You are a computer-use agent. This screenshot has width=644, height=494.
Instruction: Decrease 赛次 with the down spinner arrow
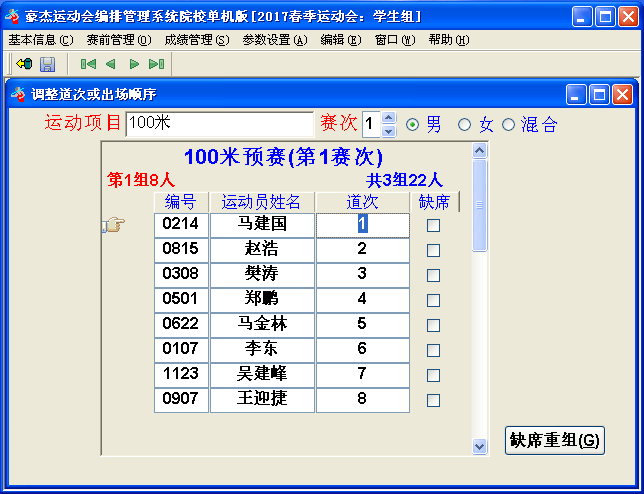coord(389,131)
